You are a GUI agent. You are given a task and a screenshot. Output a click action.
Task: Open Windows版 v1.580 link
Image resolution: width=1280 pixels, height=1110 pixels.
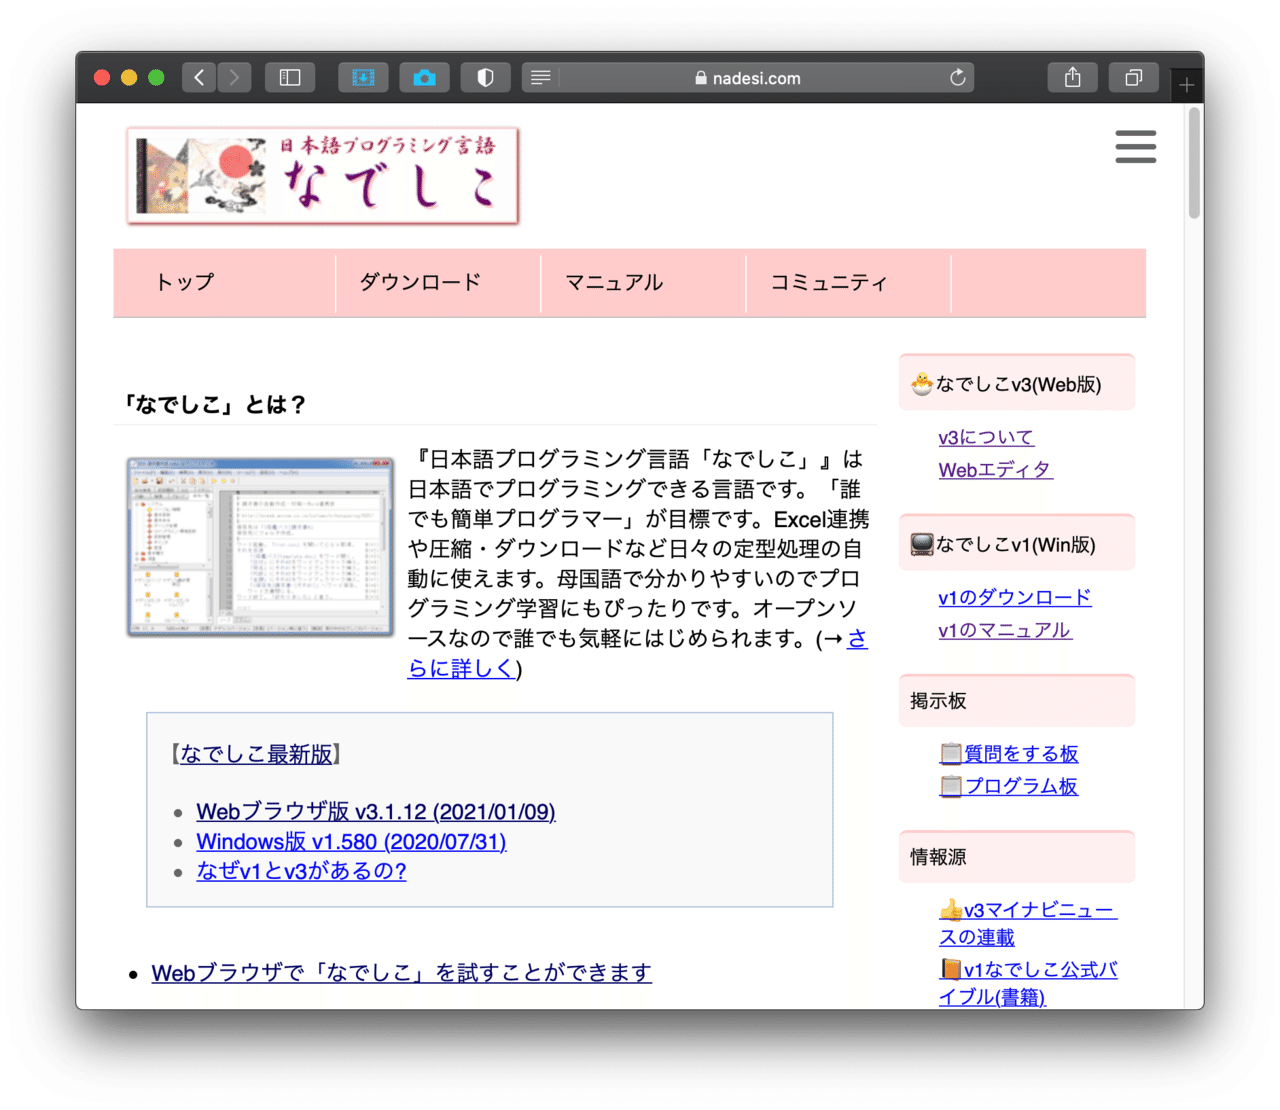[x=351, y=842]
